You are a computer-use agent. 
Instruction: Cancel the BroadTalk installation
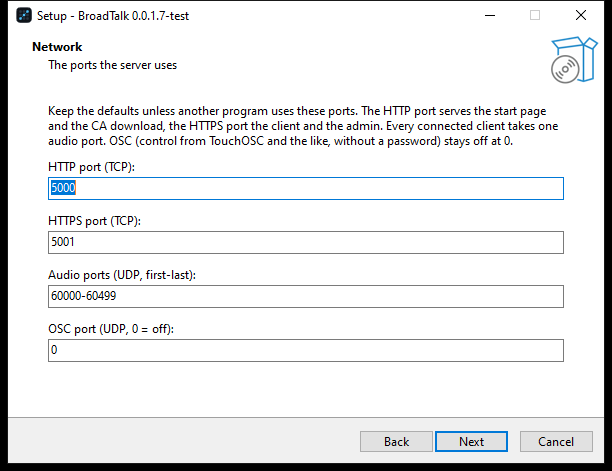(556, 442)
